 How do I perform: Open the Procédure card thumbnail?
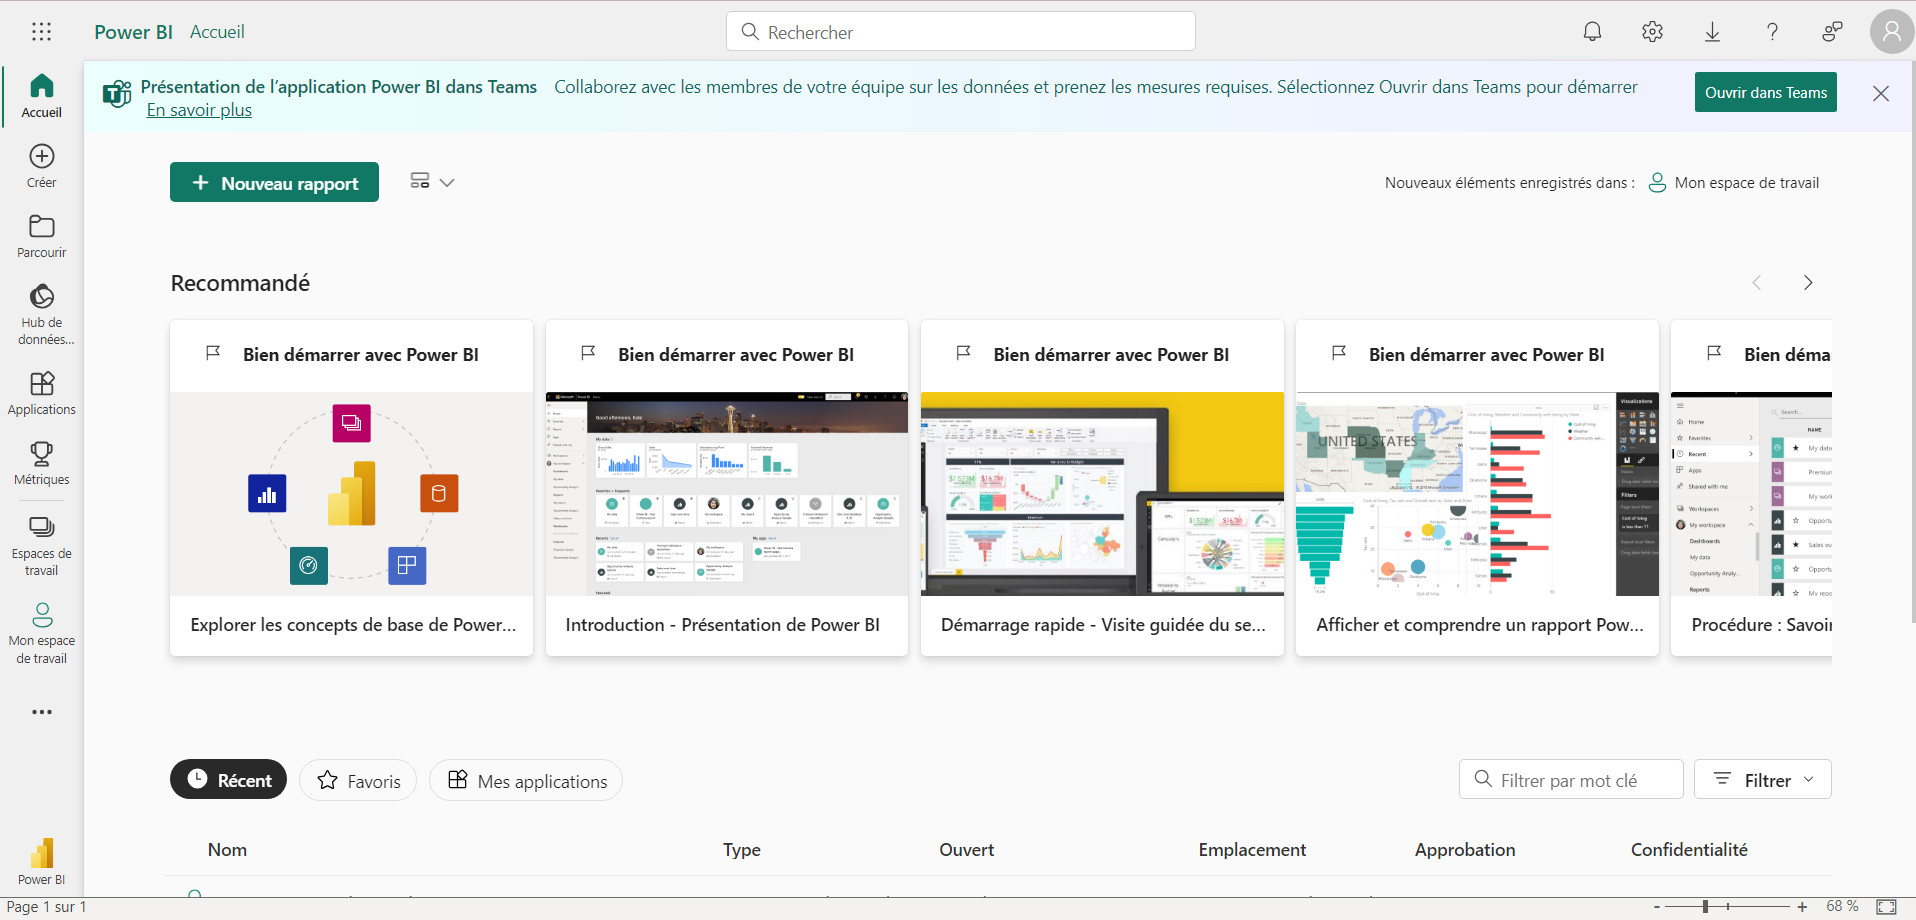coord(1751,494)
